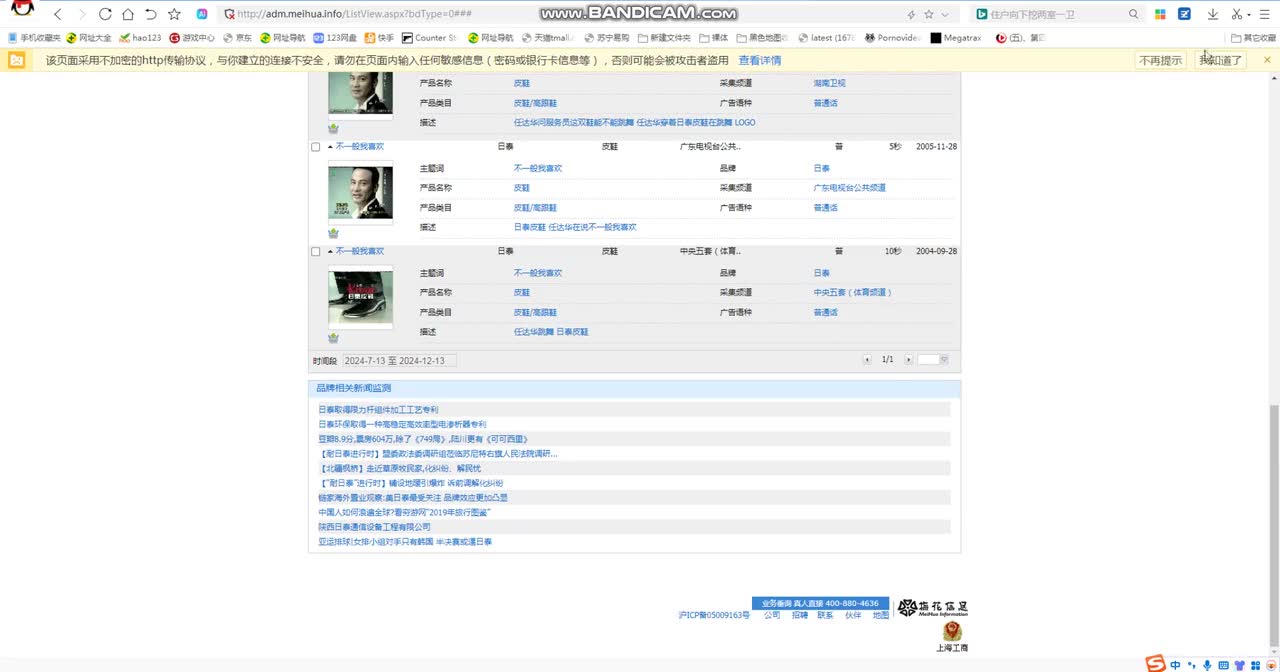Image resolution: width=1280 pixels, height=672 pixels.
Task: Go to next page with pager right arrow
Action: [x=909, y=360]
